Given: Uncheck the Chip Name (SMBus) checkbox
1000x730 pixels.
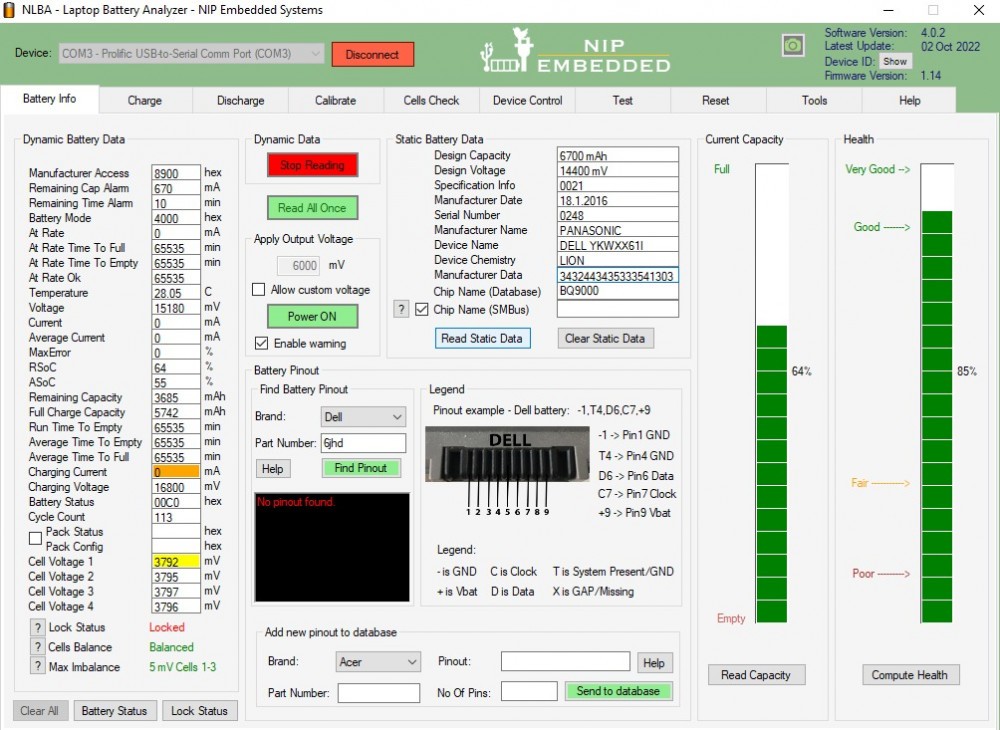Looking at the screenshot, I should pyautogui.click(x=421, y=310).
